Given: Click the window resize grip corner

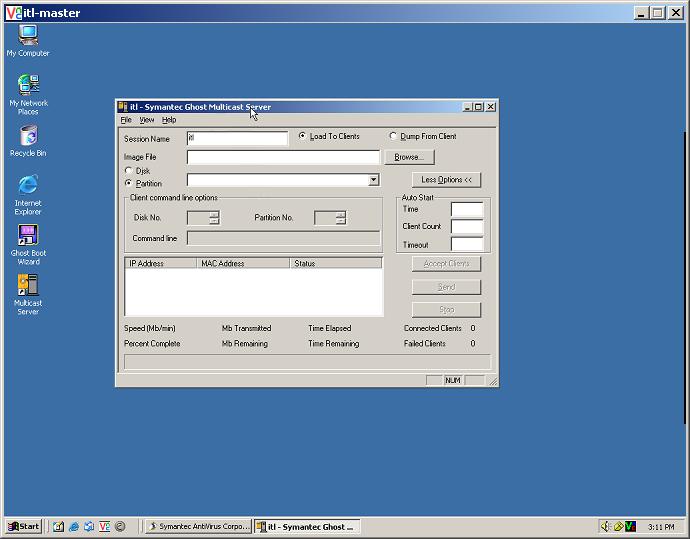Looking at the screenshot, I should point(493,381).
